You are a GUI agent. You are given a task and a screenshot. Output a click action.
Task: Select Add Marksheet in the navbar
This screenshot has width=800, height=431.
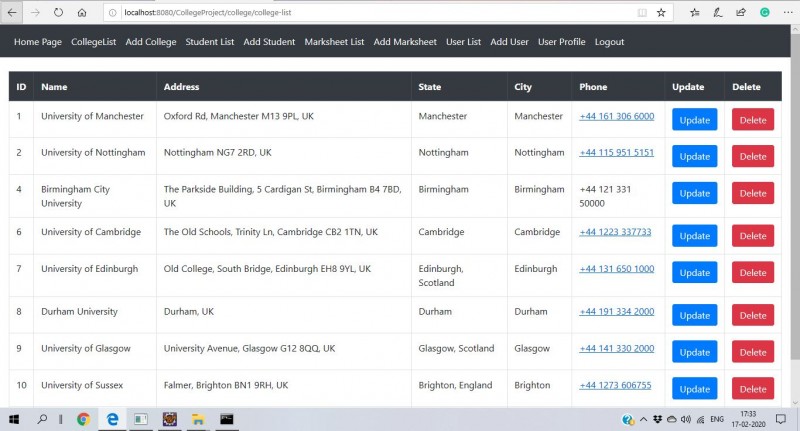[x=405, y=42]
